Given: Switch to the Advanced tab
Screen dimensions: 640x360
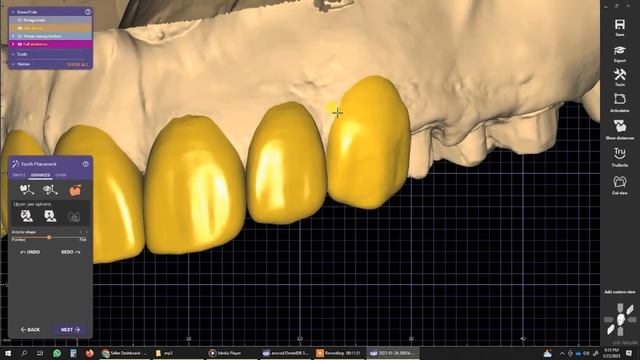Looking at the screenshot, I should click(x=40, y=175).
